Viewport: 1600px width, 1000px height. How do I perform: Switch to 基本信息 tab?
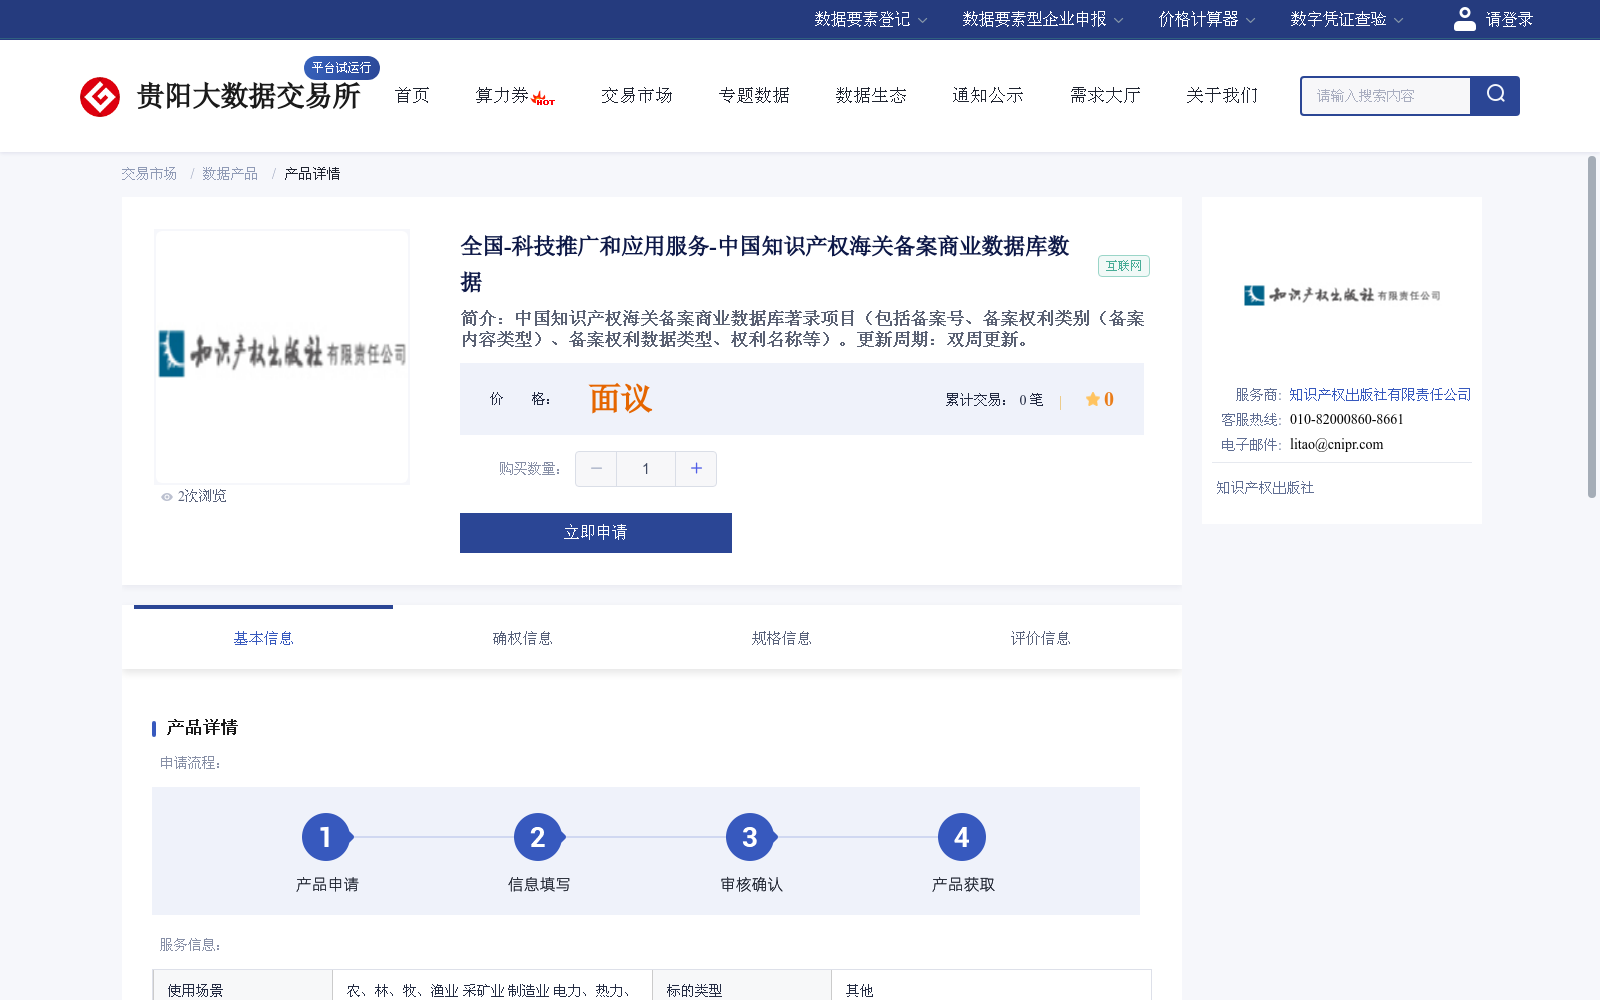tap(263, 638)
